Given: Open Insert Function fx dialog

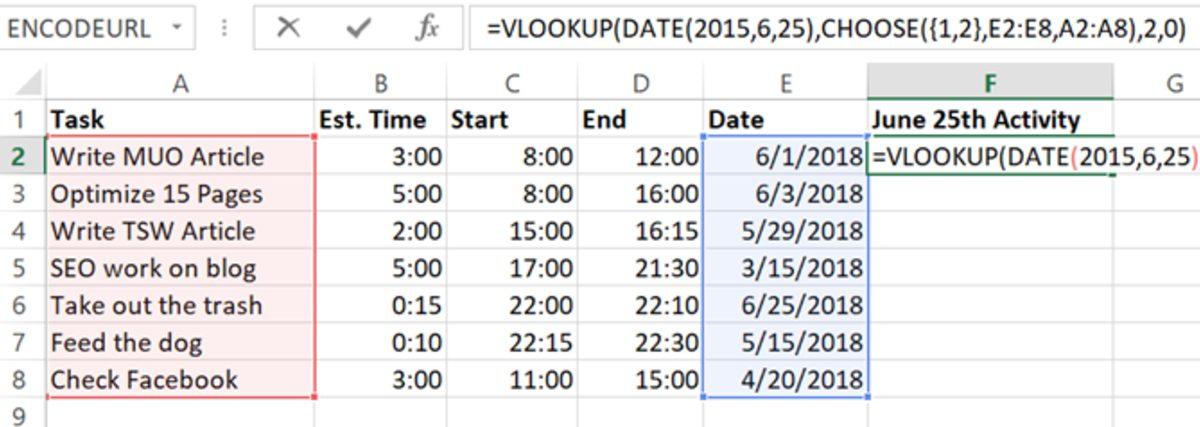Looking at the screenshot, I should point(427,29).
